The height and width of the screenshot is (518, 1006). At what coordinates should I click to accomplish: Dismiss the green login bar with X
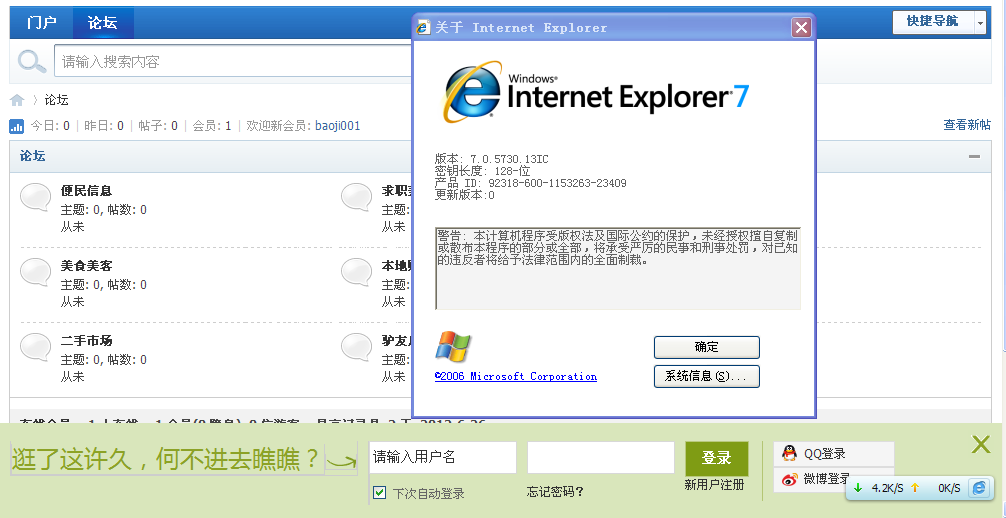980,444
